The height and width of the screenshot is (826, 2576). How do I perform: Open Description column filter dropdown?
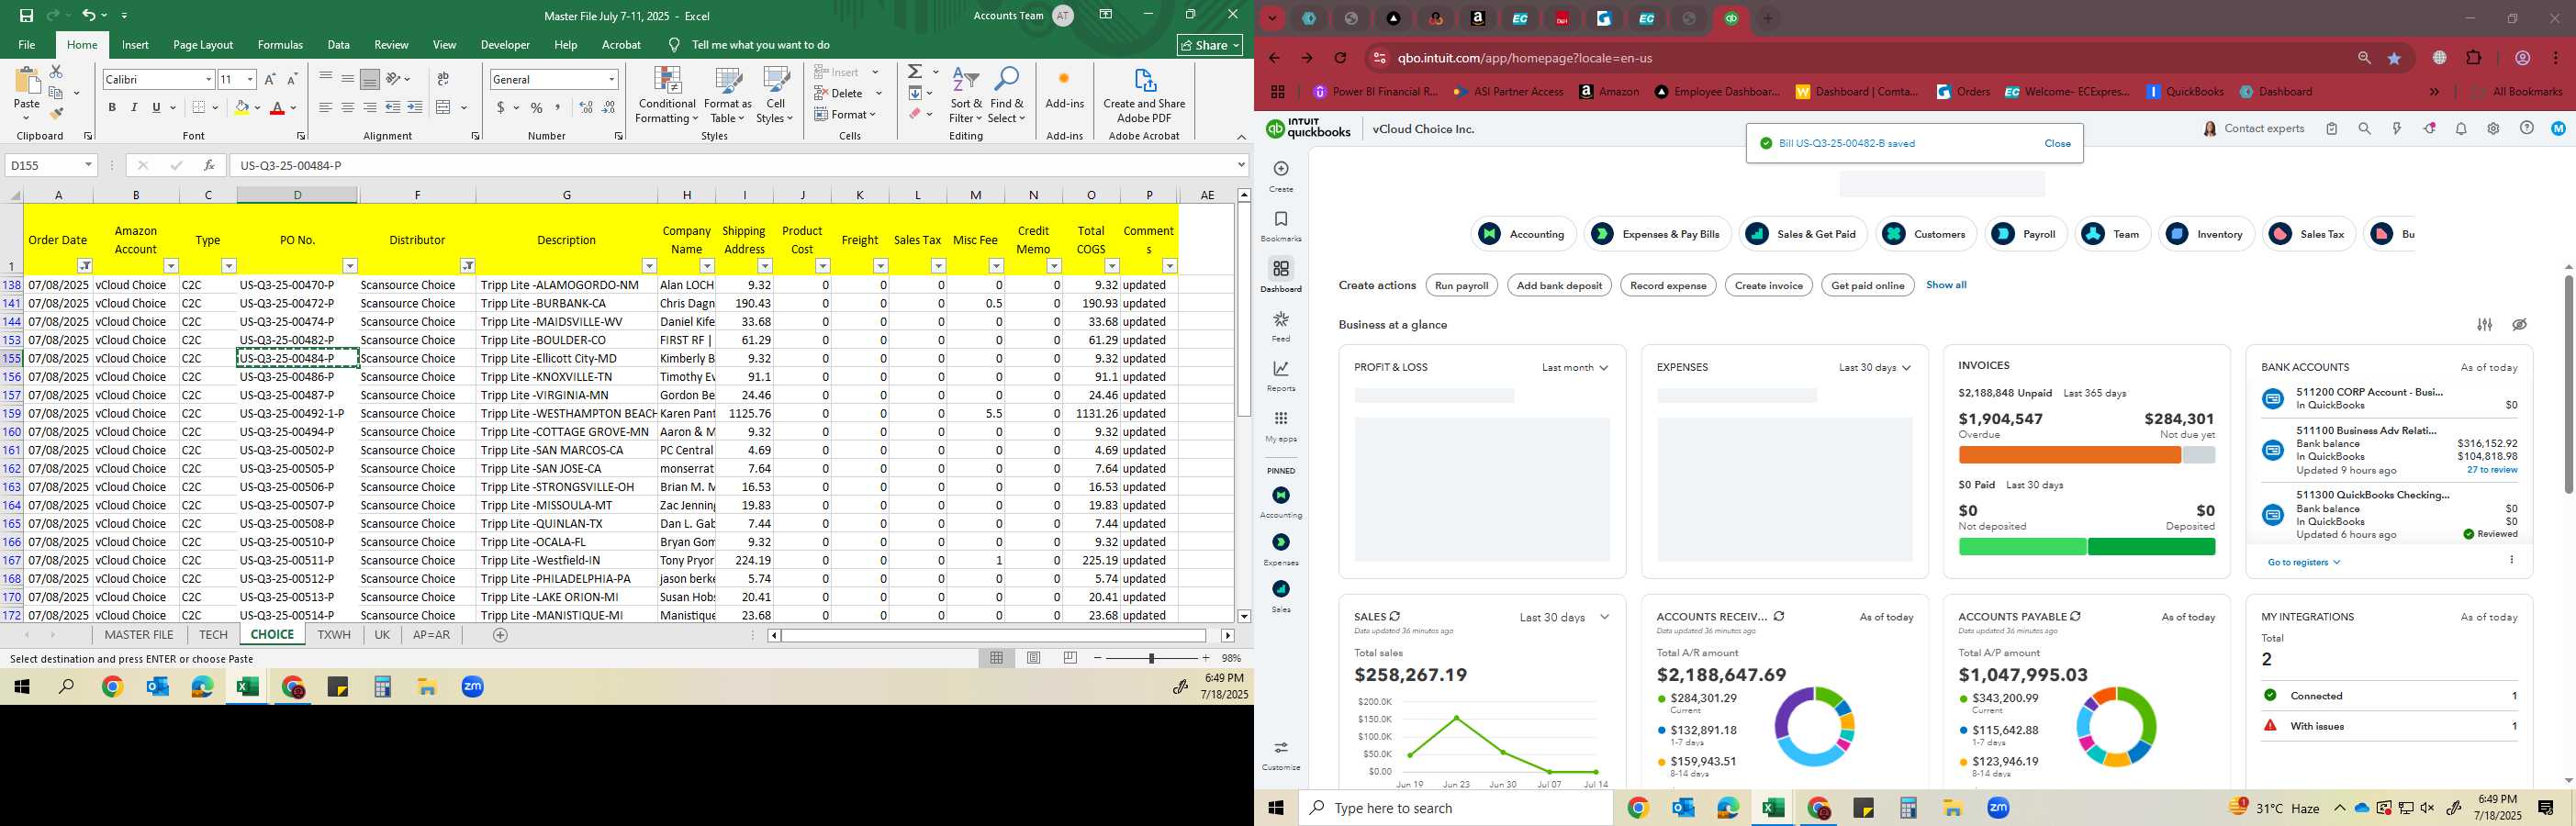(649, 266)
